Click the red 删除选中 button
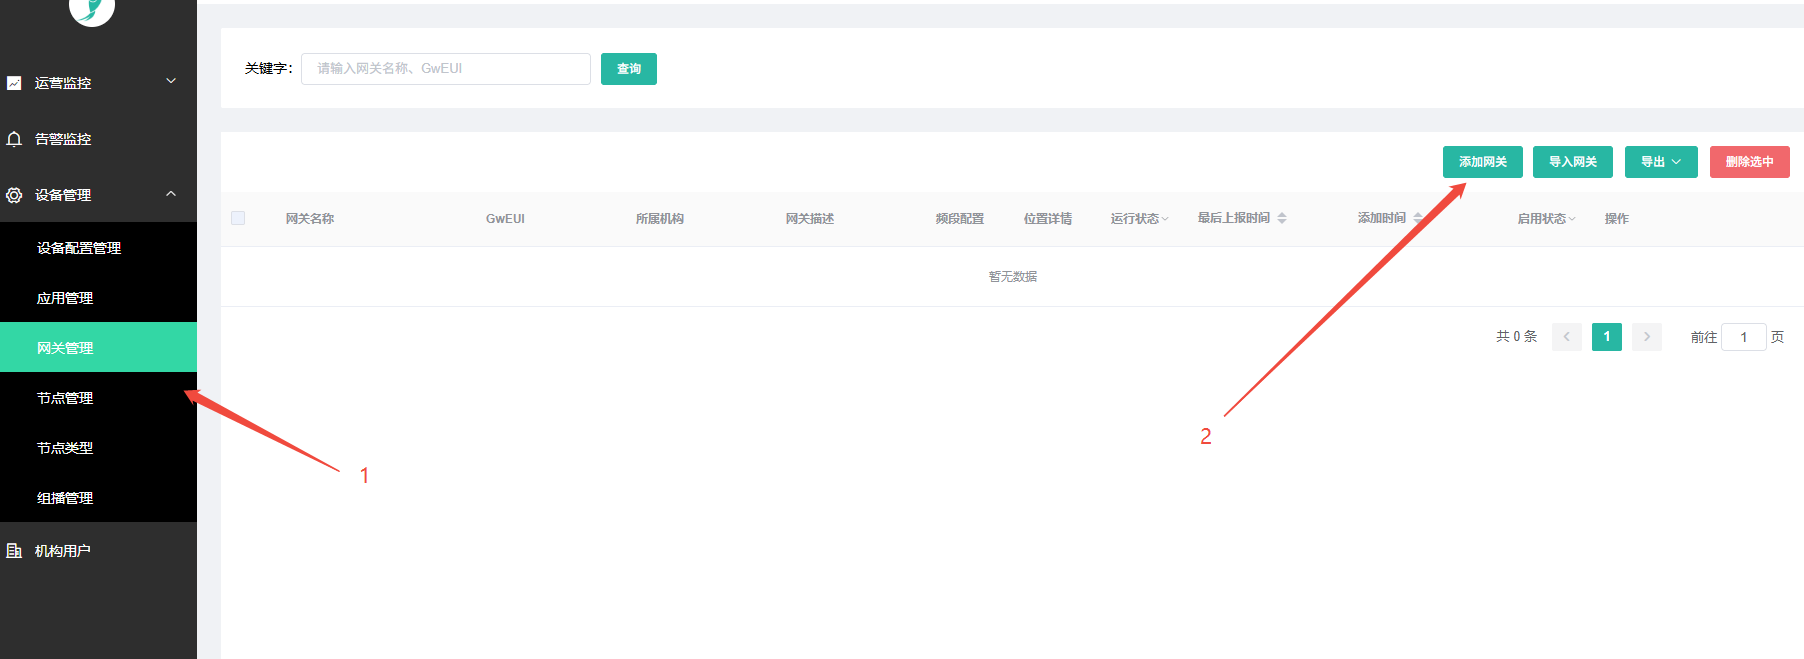The width and height of the screenshot is (1804, 659). point(1749,162)
